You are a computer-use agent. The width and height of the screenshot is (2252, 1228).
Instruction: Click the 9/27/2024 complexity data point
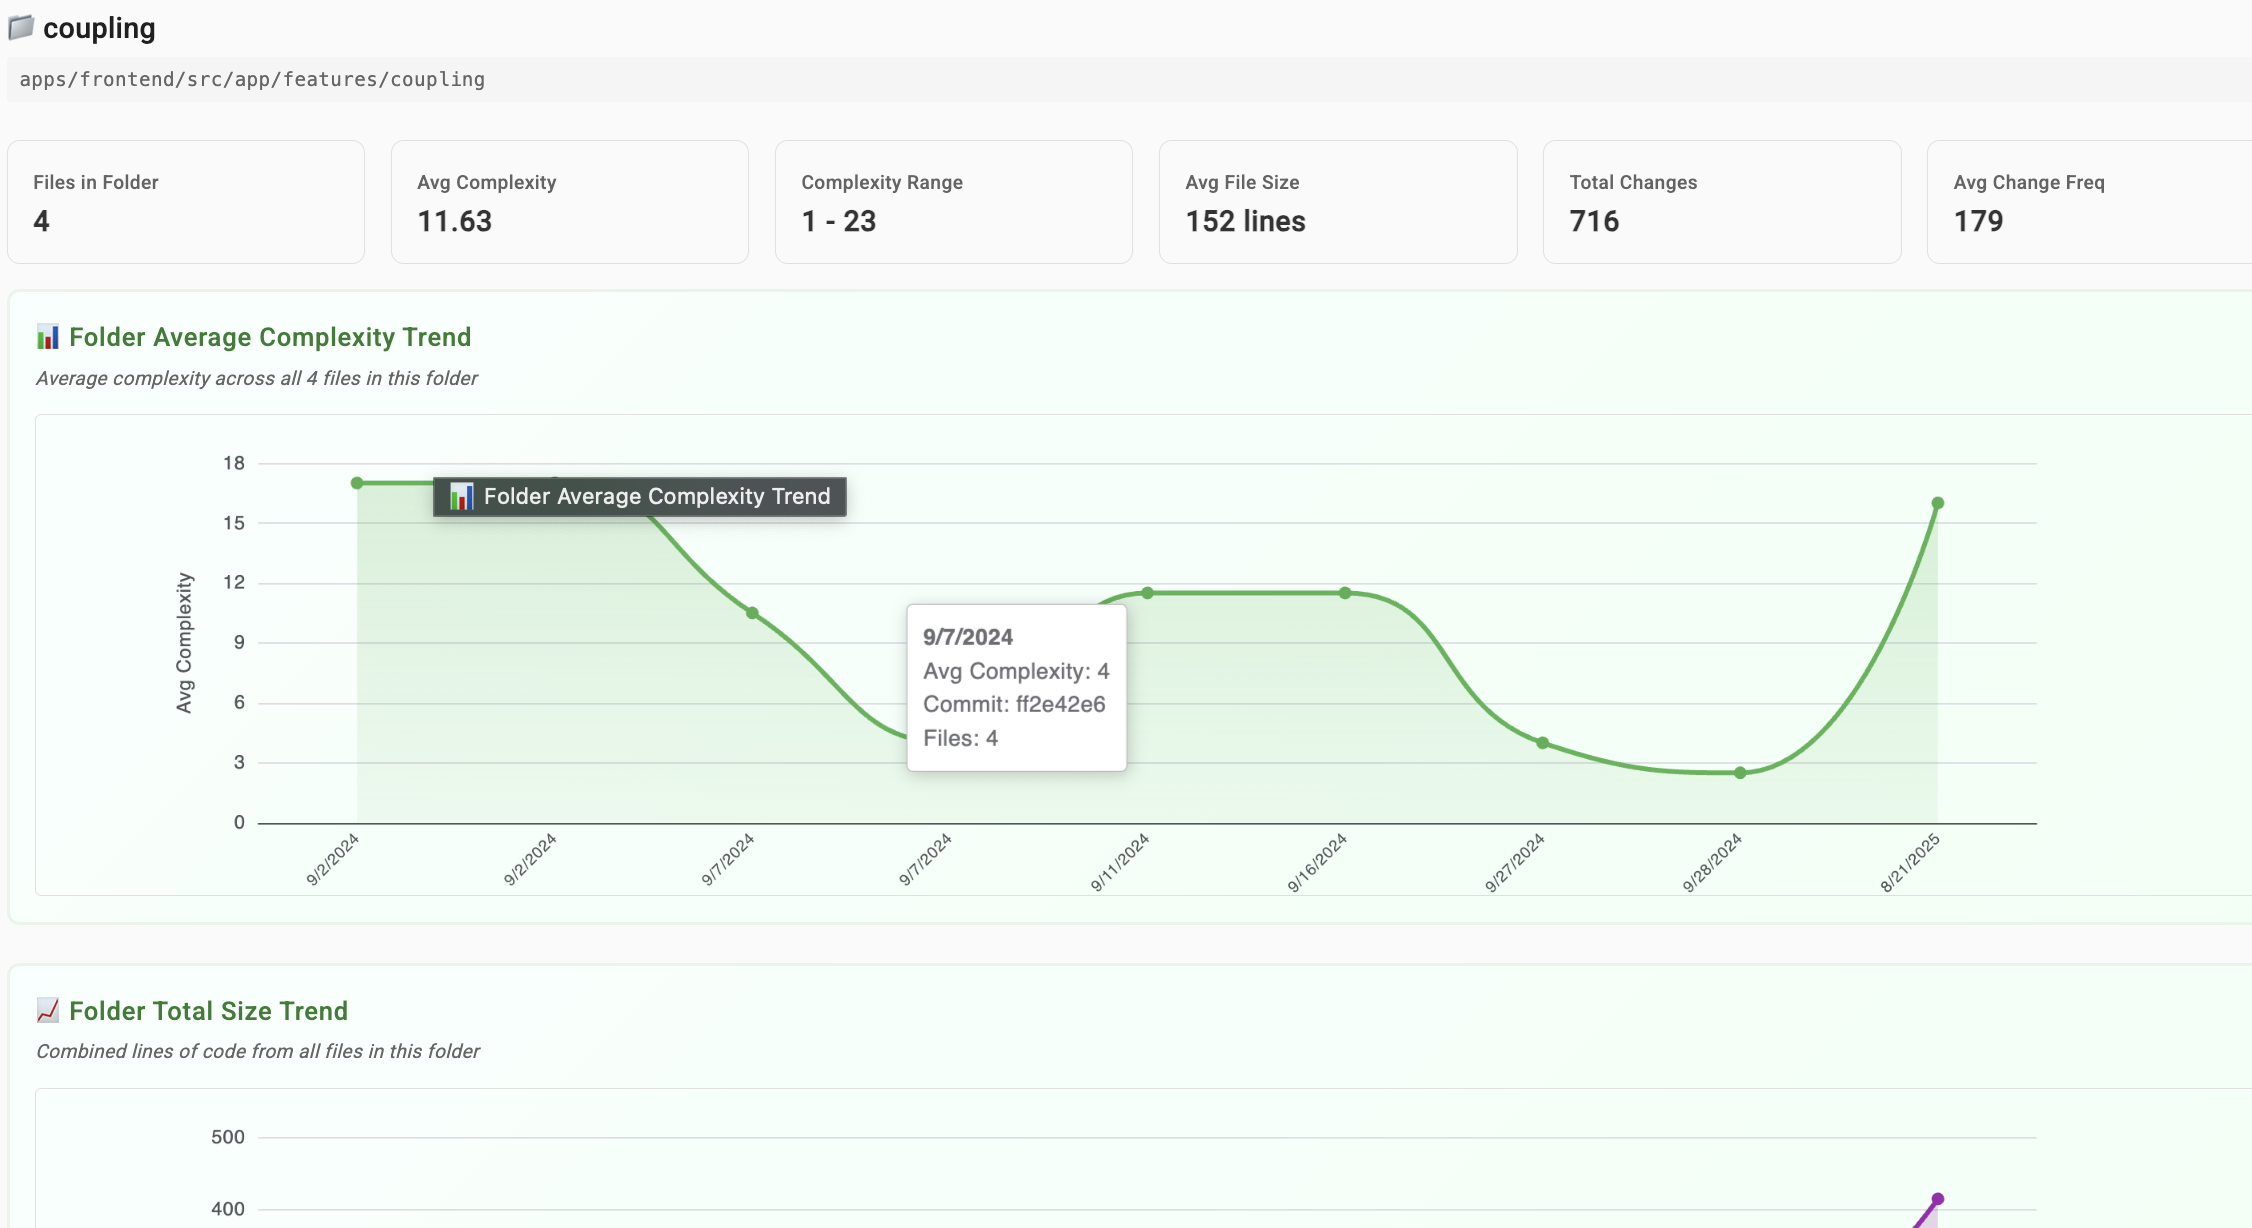pos(1543,743)
